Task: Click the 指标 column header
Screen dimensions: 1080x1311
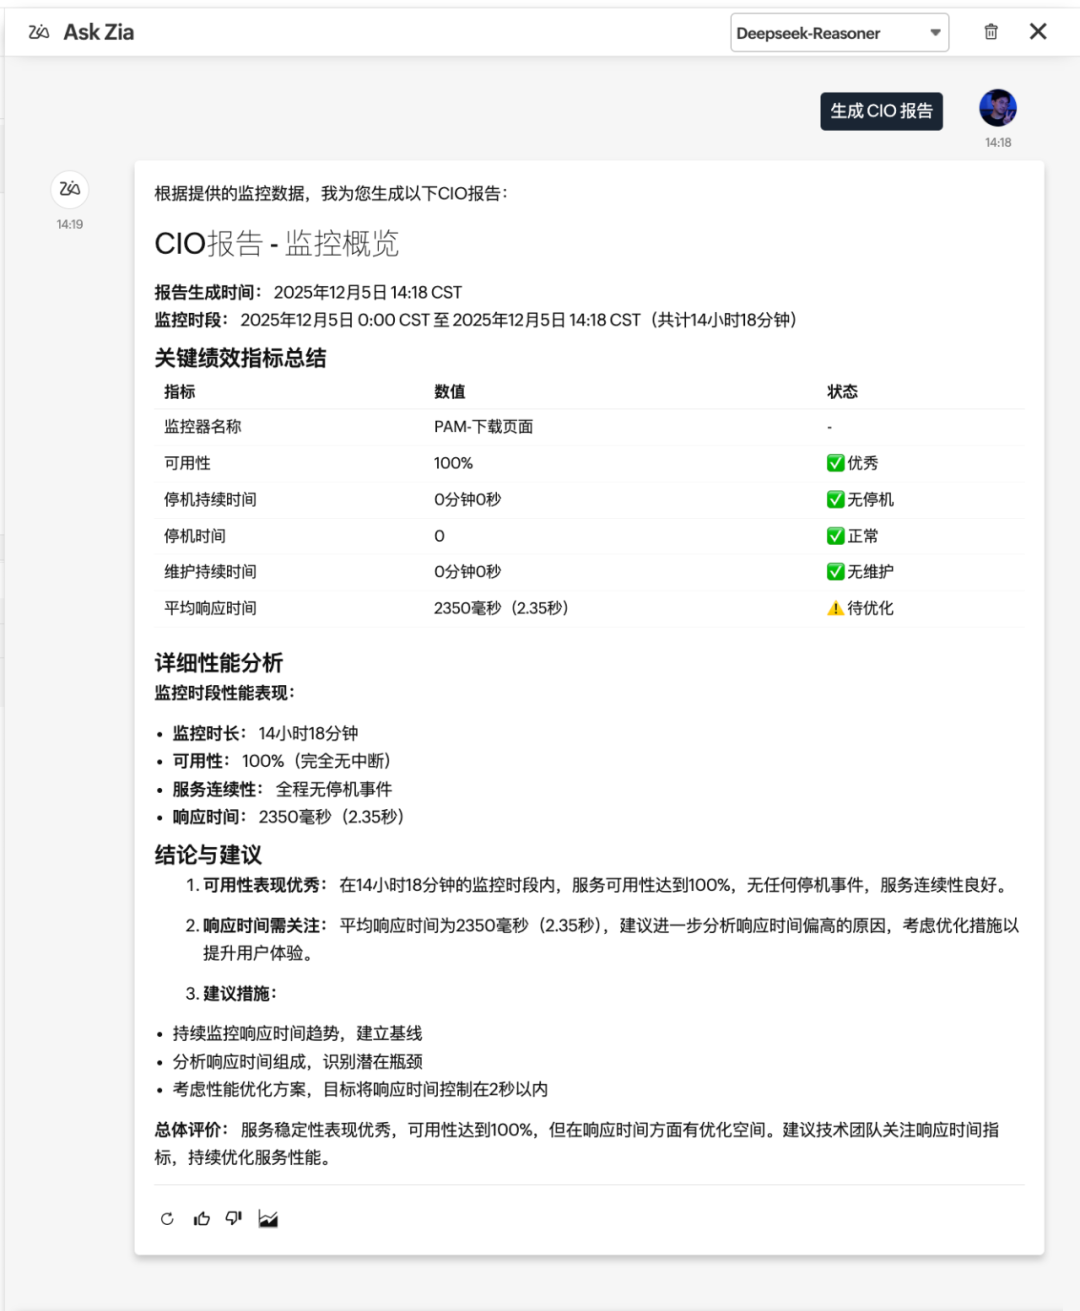Action: pos(180,391)
